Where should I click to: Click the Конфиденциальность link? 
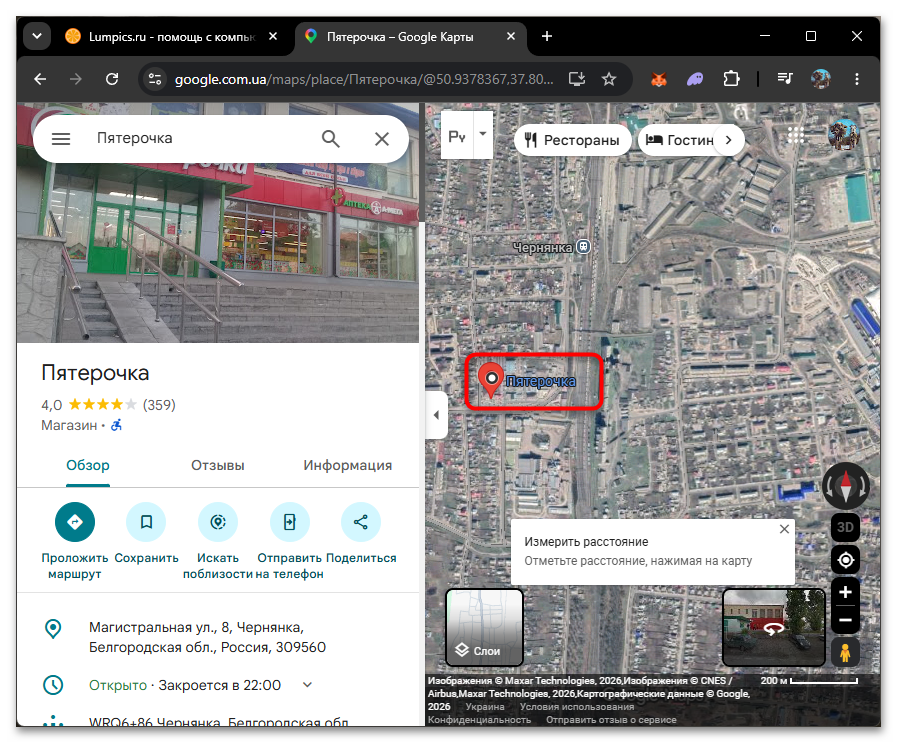(x=479, y=720)
